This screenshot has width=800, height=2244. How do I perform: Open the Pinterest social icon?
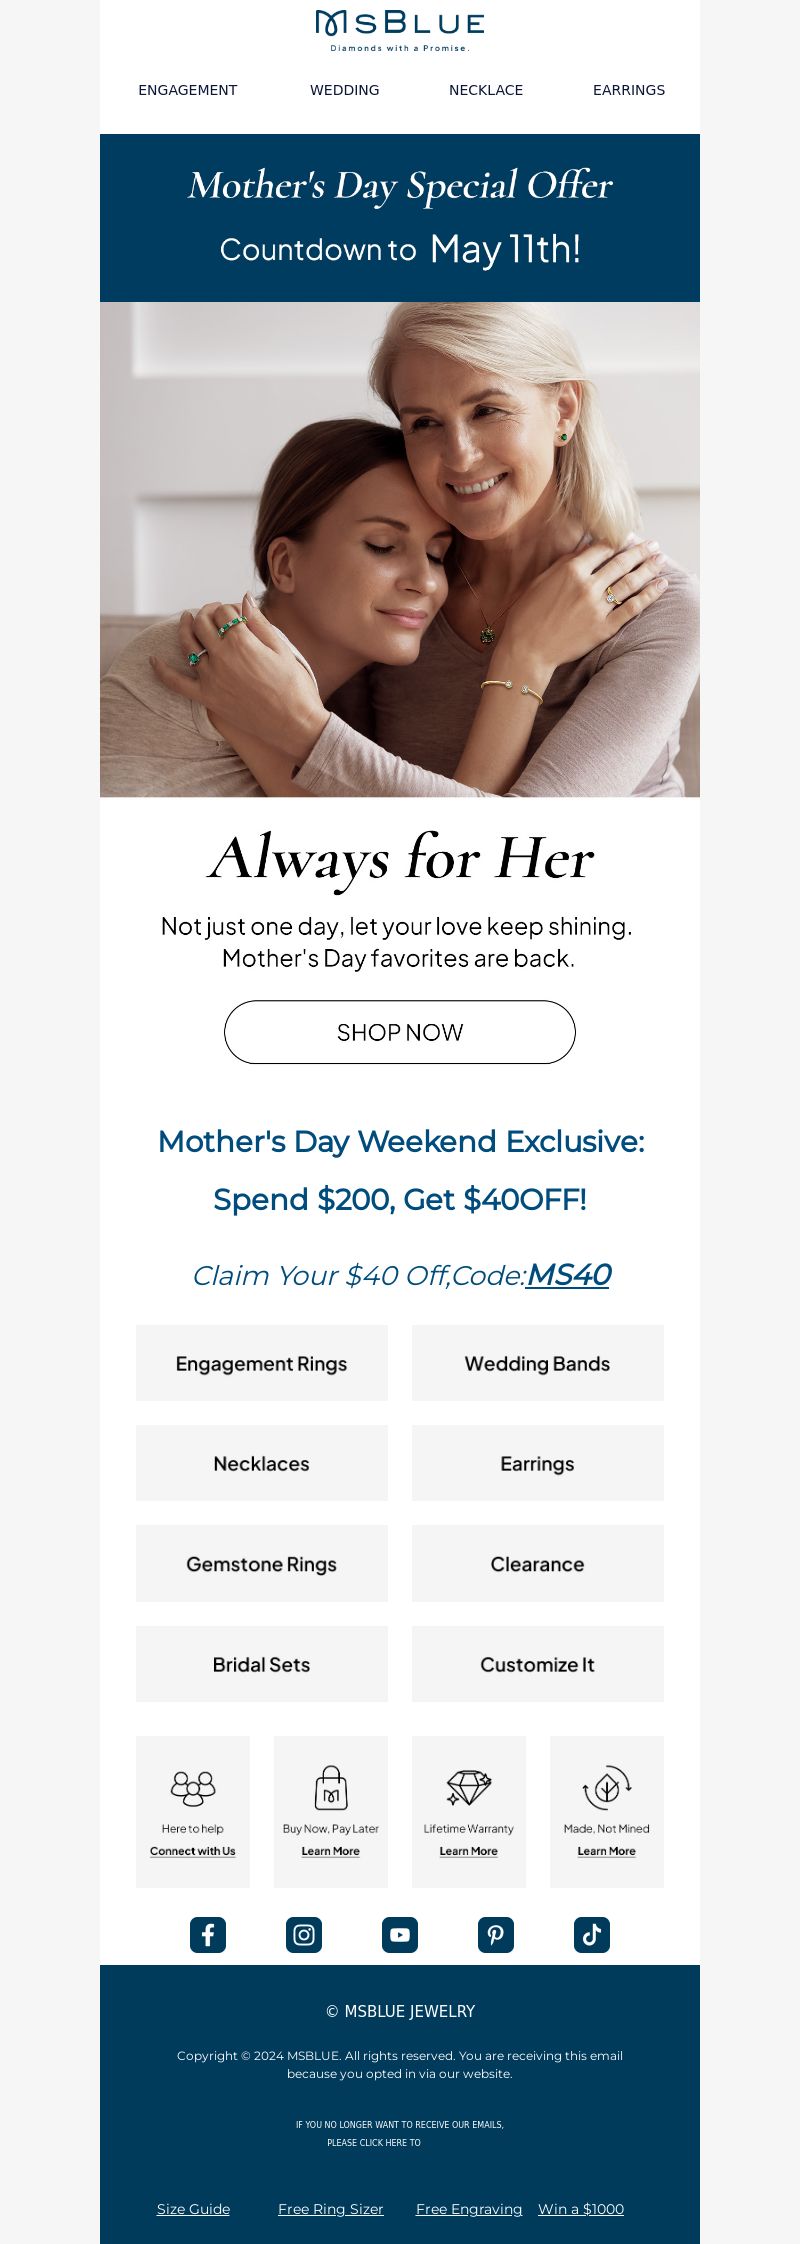pos(496,1935)
